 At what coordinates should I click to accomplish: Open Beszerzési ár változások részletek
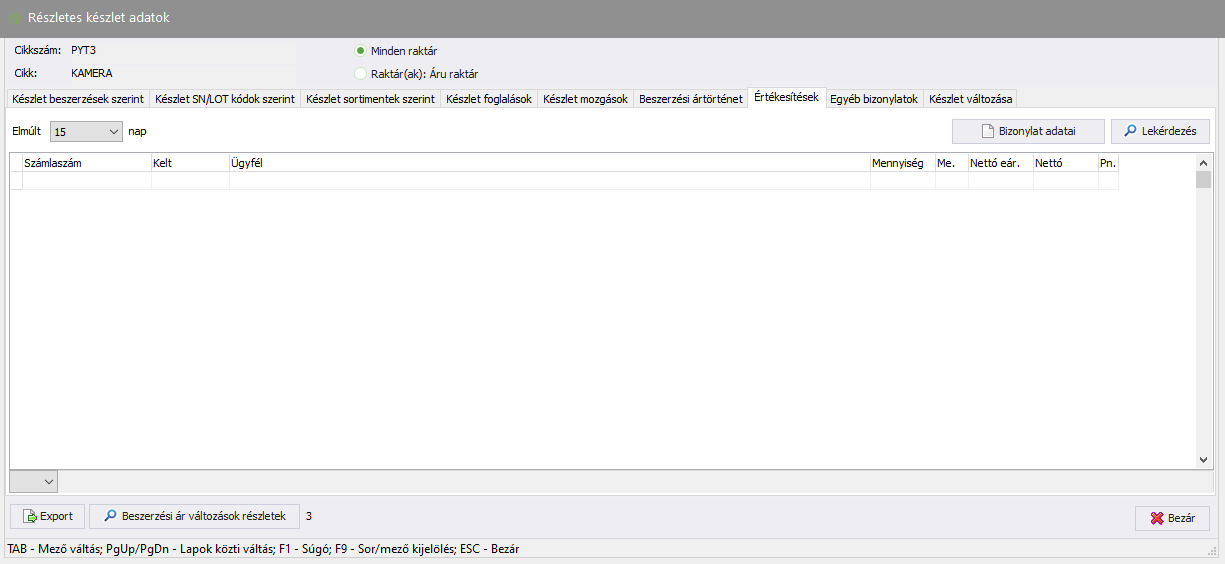click(194, 517)
